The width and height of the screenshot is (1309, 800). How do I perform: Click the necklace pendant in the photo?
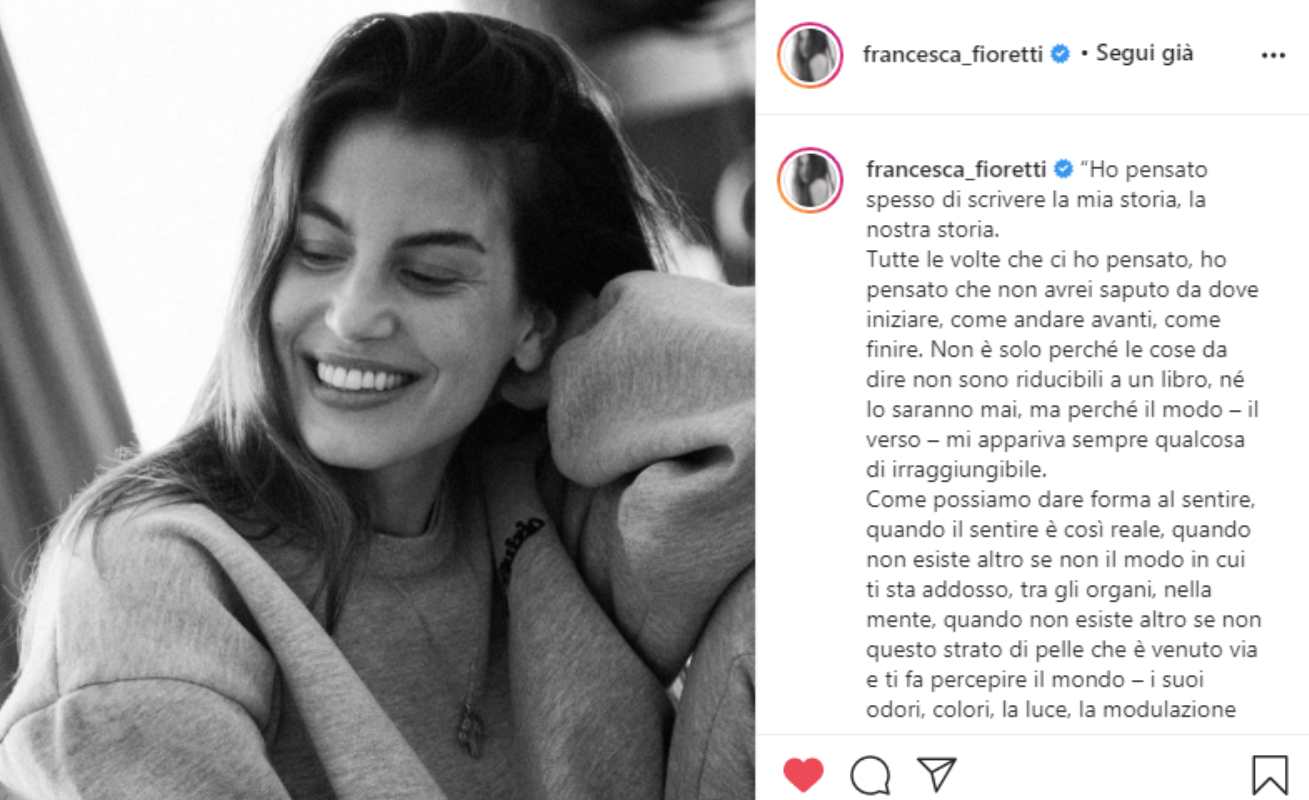(471, 729)
